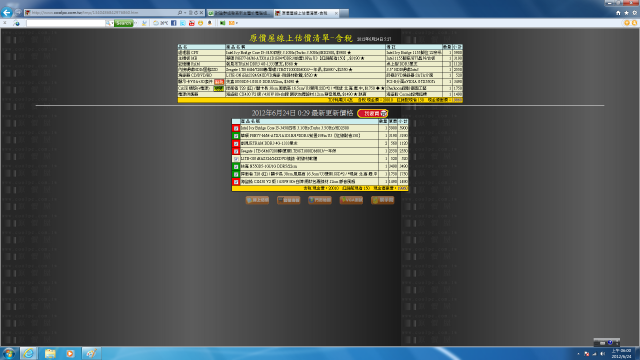The image size is (640, 360).
Task: Show hidden tray icons arrow
Action: [x=578, y=354]
